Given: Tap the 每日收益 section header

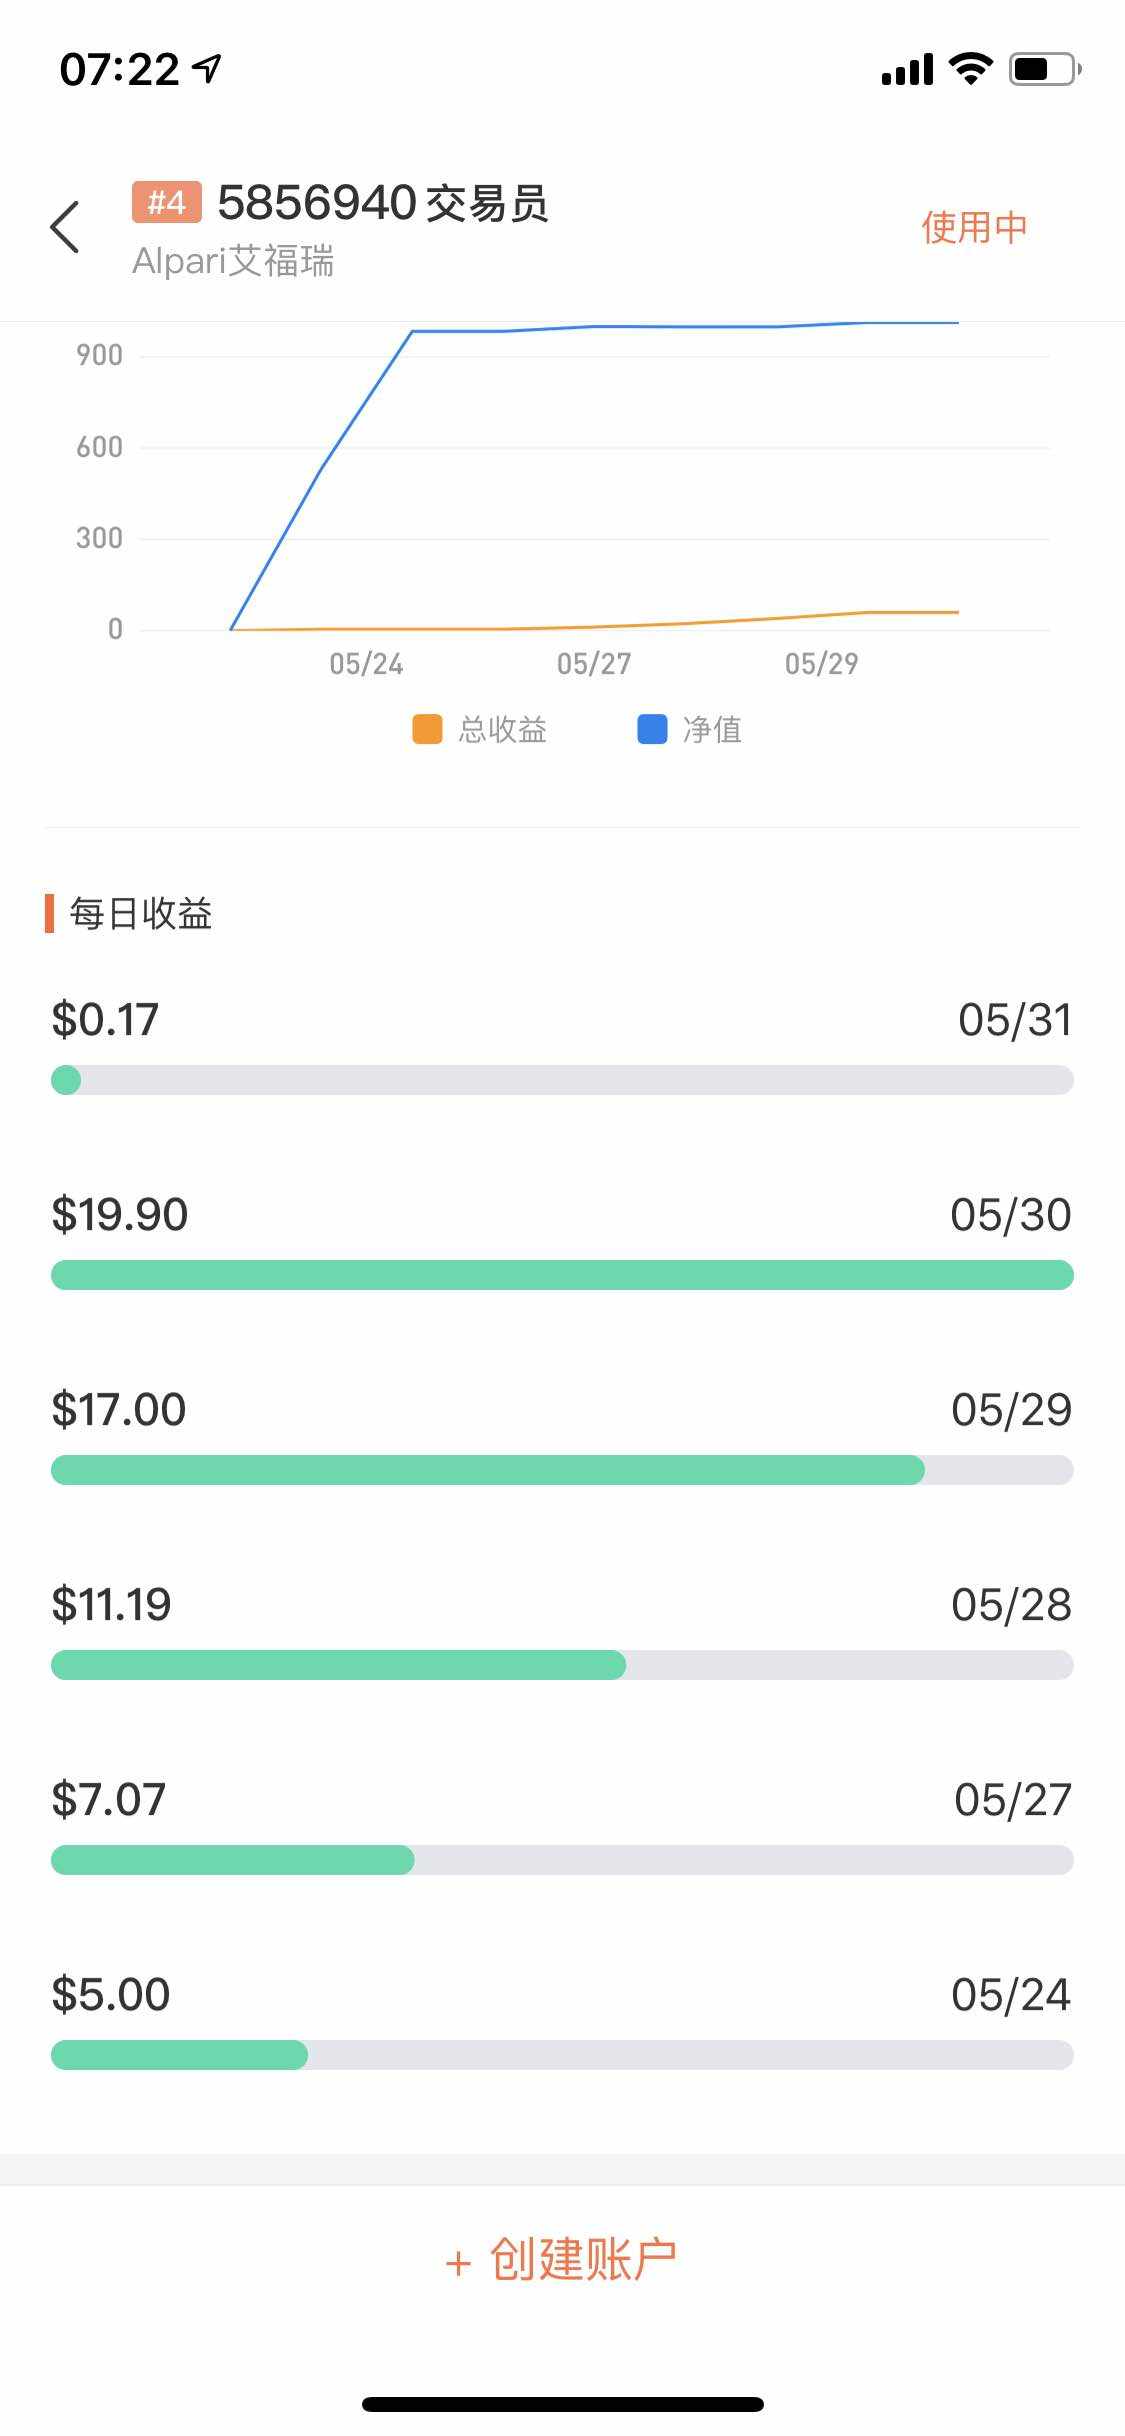Looking at the screenshot, I should tap(140, 913).
